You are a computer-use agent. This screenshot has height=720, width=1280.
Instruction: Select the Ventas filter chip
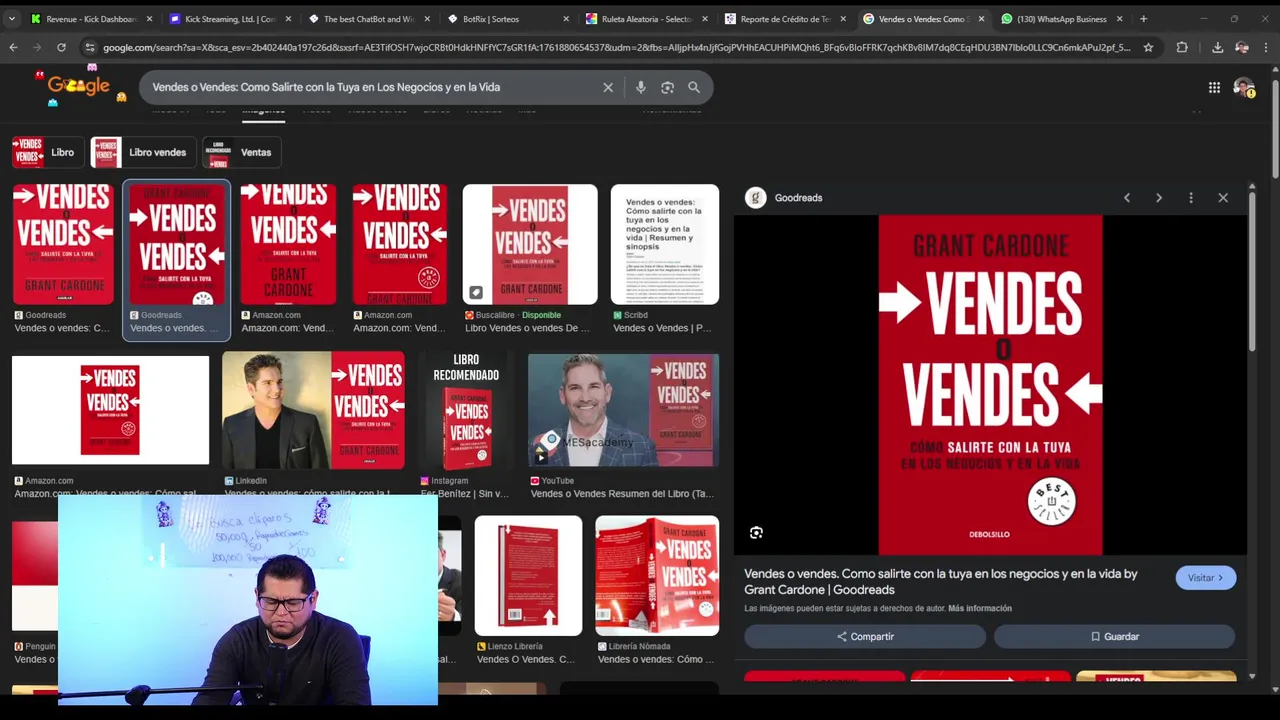[x=241, y=152]
